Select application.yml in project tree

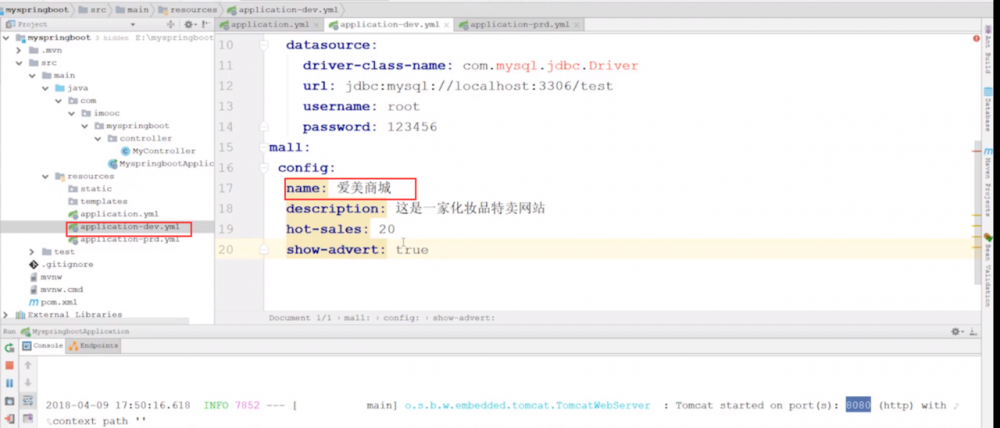coord(114,214)
